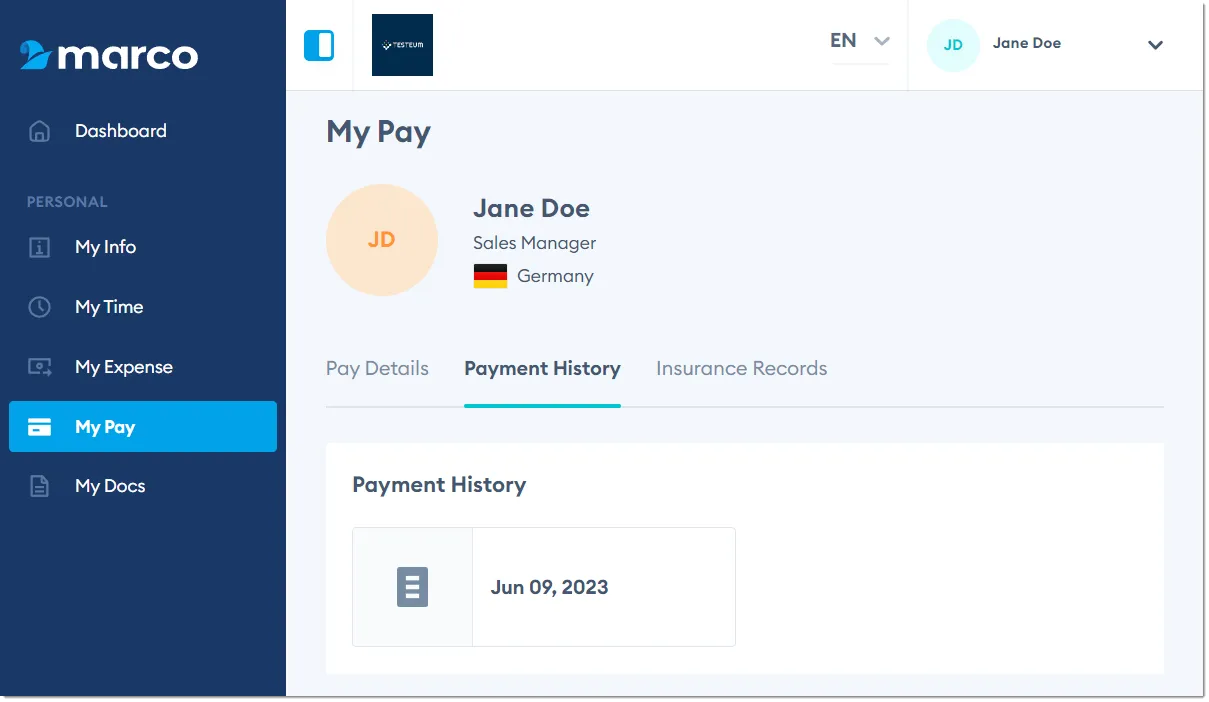This screenshot has width=1209, height=702.
Task: Click the My Pay page heading
Action: coord(378,132)
